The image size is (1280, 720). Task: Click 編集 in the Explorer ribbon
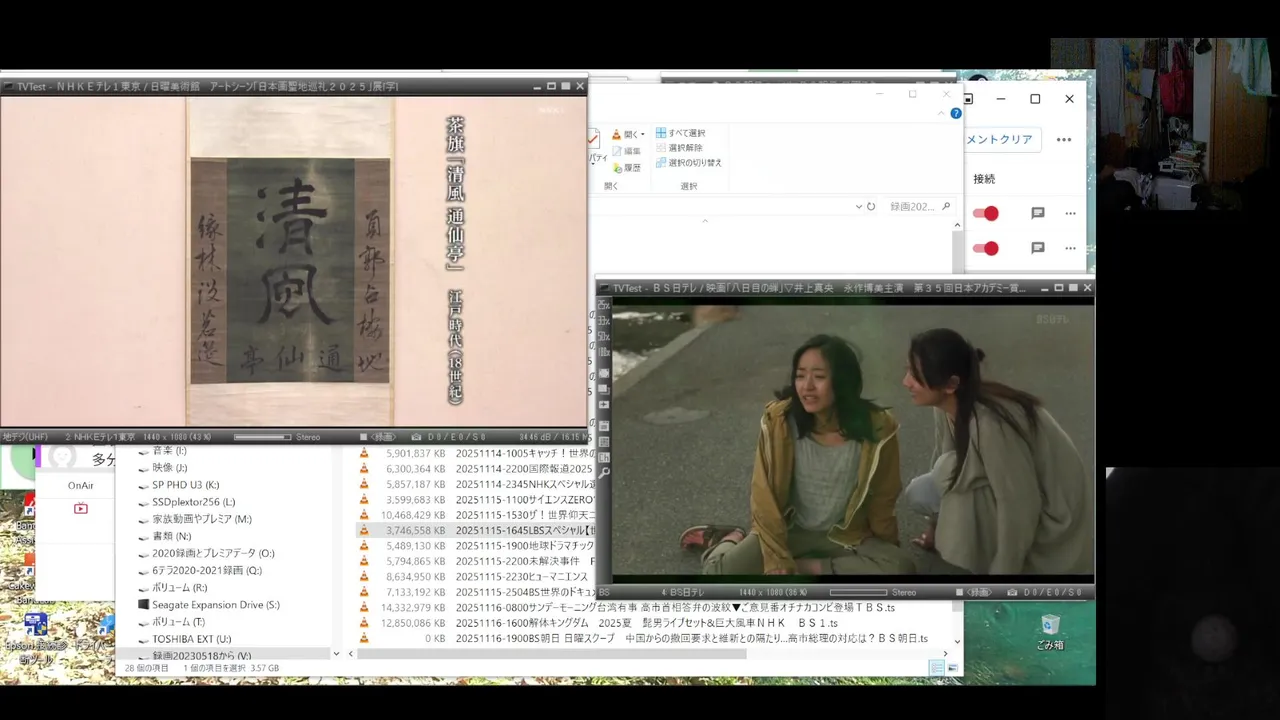pyautogui.click(x=626, y=151)
